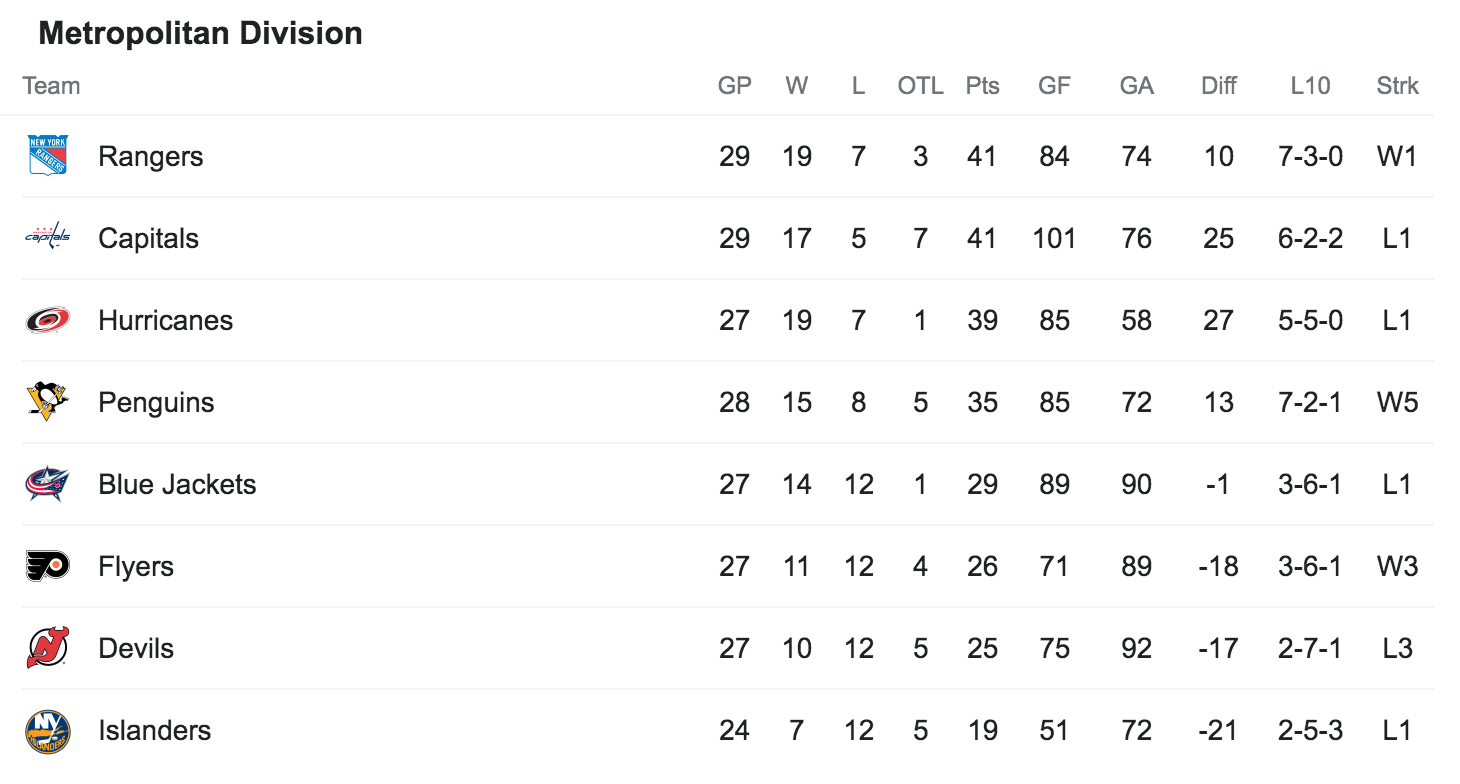Select the Blue Jackets team name

[x=177, y=485]
